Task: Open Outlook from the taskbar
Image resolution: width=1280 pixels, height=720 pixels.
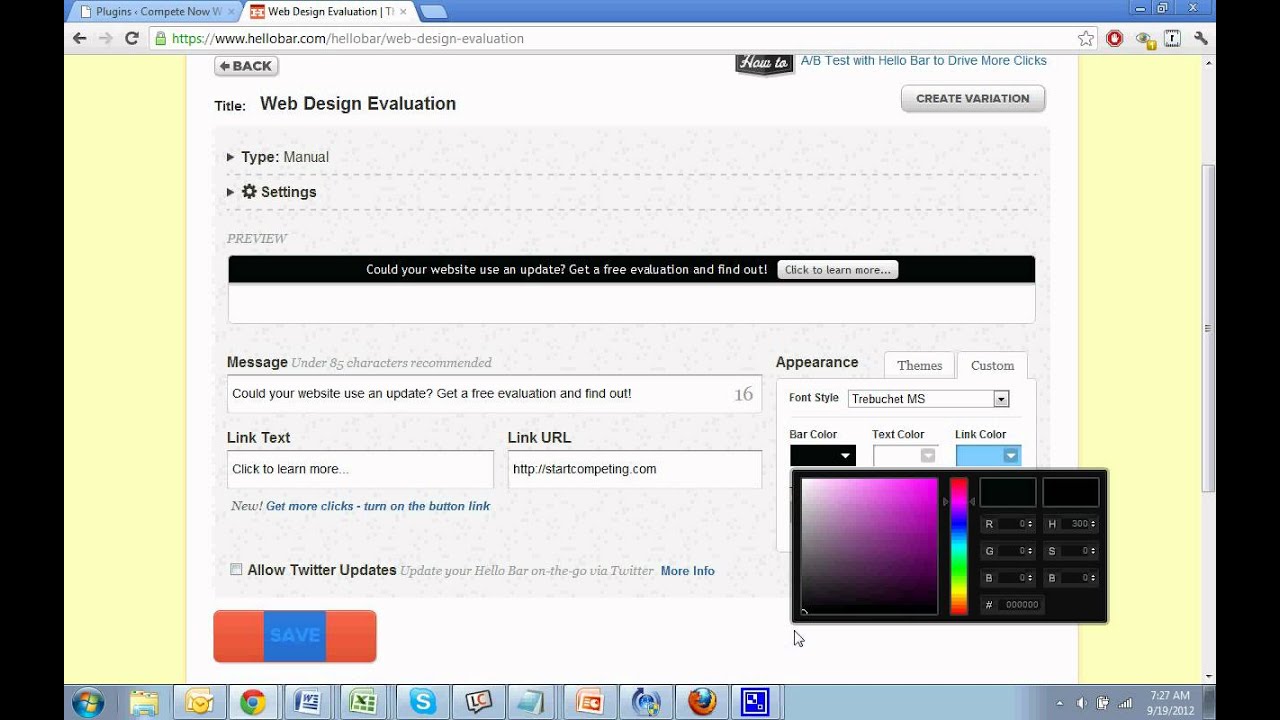Action: (199, 703)
